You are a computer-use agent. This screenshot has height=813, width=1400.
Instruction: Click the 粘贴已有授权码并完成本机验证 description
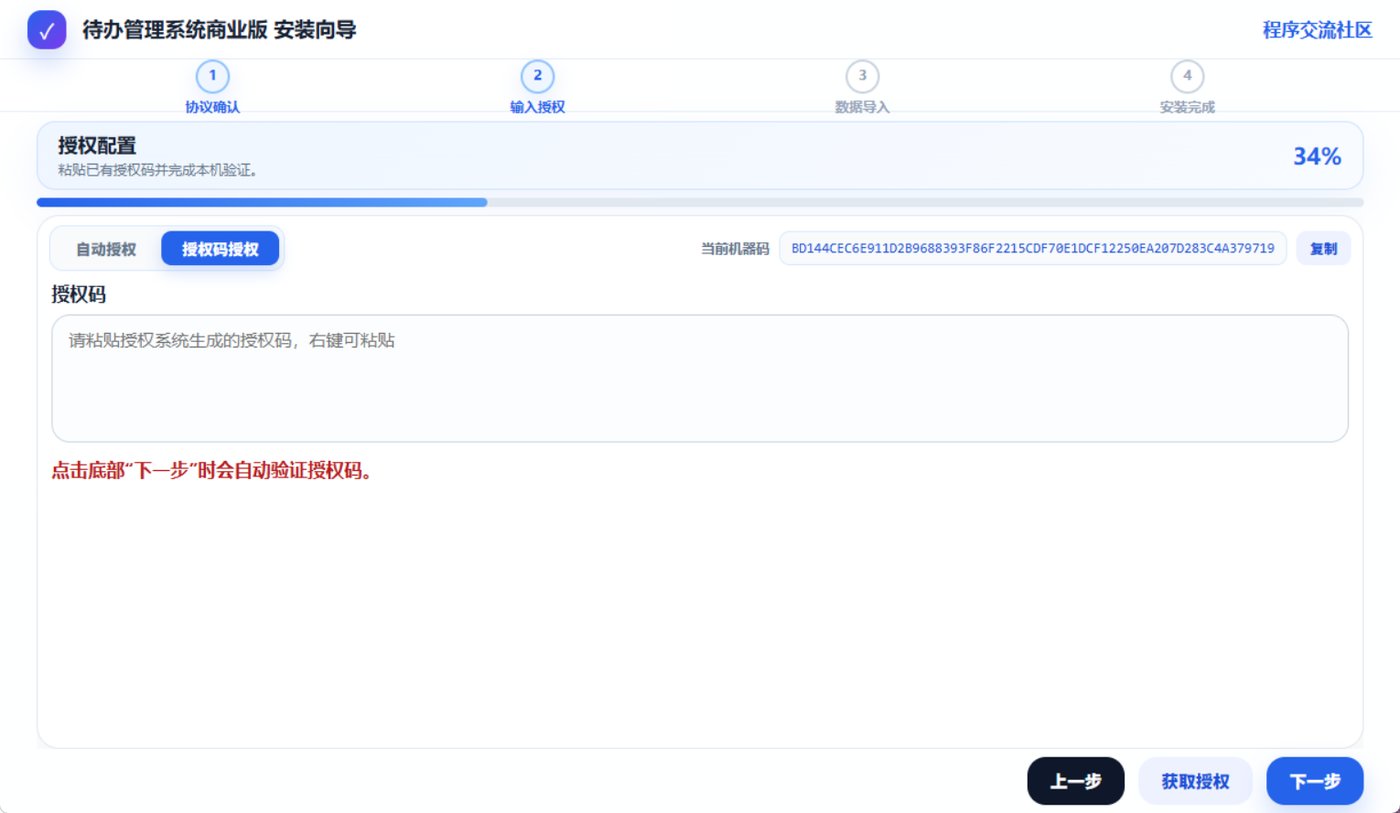[158, 170]
